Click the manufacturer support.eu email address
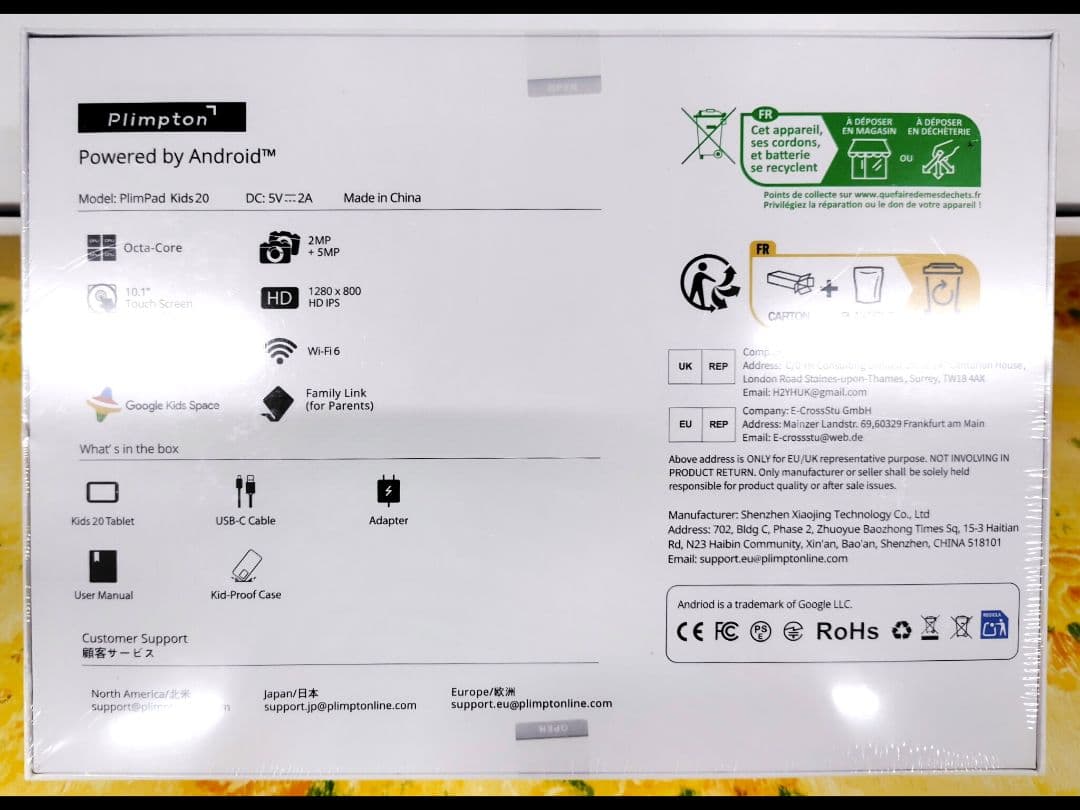This screenshot has width=1080, height=810. tap(773, 559)
